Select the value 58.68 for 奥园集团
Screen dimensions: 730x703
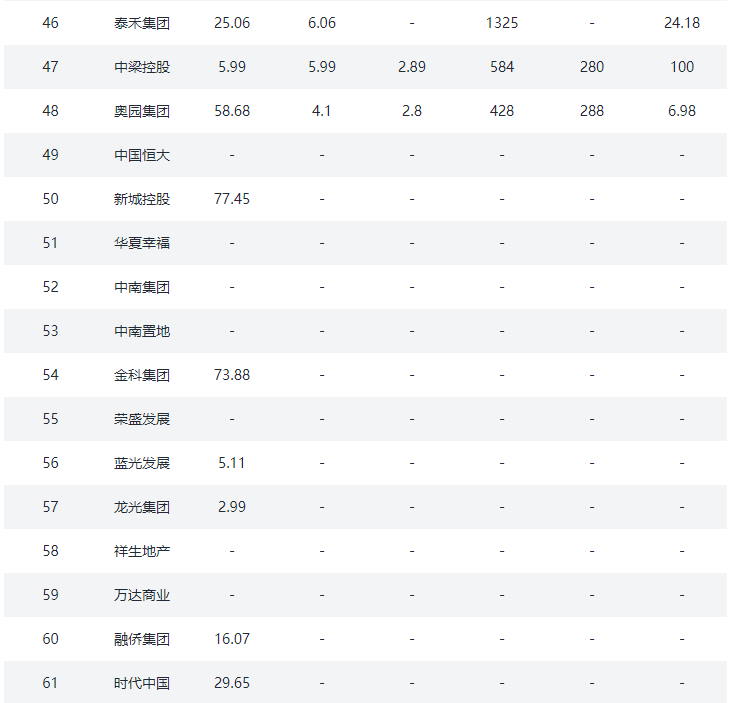point(232,111)
